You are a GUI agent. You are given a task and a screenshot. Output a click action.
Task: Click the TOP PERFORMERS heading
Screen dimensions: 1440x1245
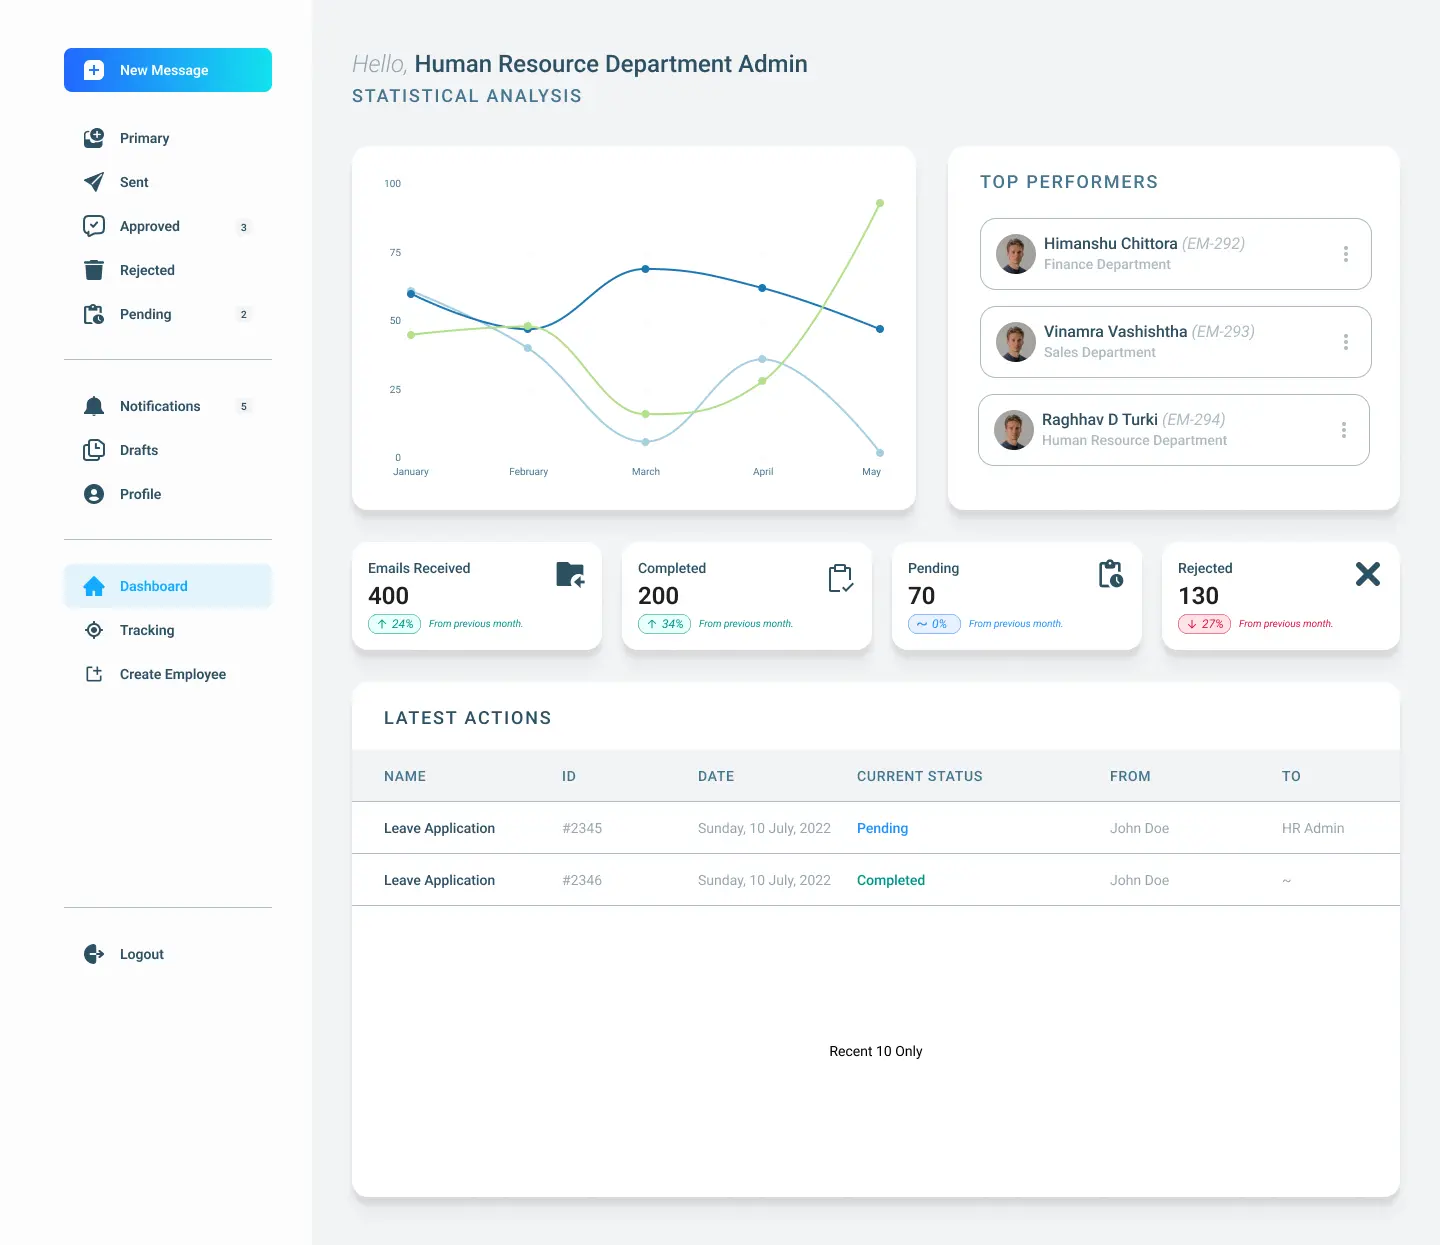pos(1069,182)
